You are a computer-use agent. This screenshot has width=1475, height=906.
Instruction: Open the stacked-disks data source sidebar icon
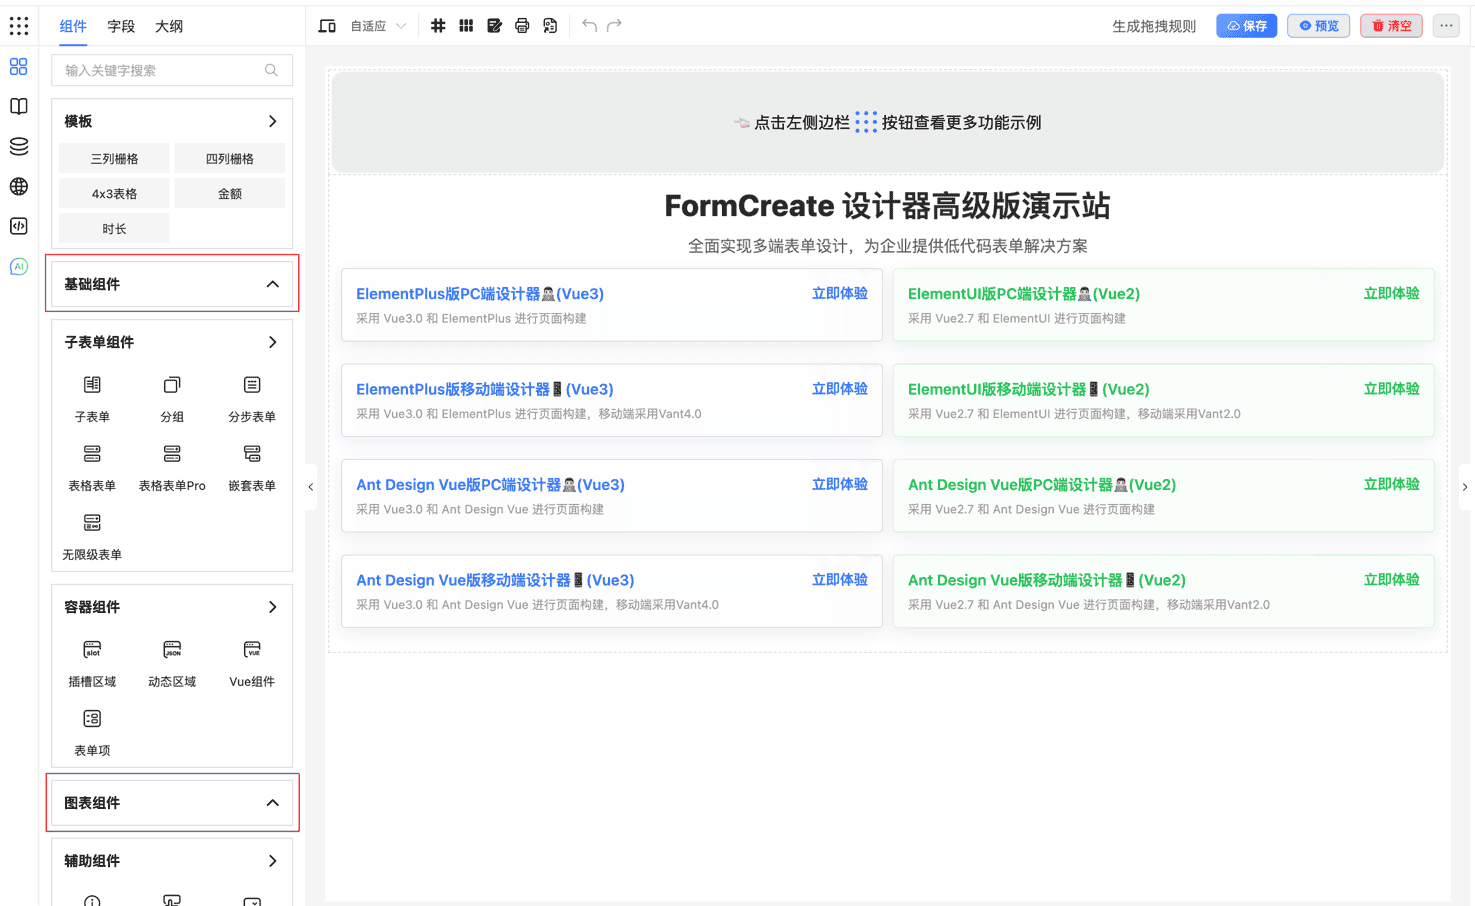(x=19, y=146)
